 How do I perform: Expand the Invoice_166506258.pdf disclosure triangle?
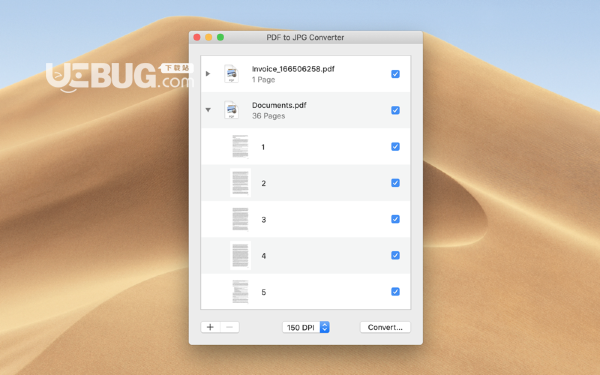point(208,73)
